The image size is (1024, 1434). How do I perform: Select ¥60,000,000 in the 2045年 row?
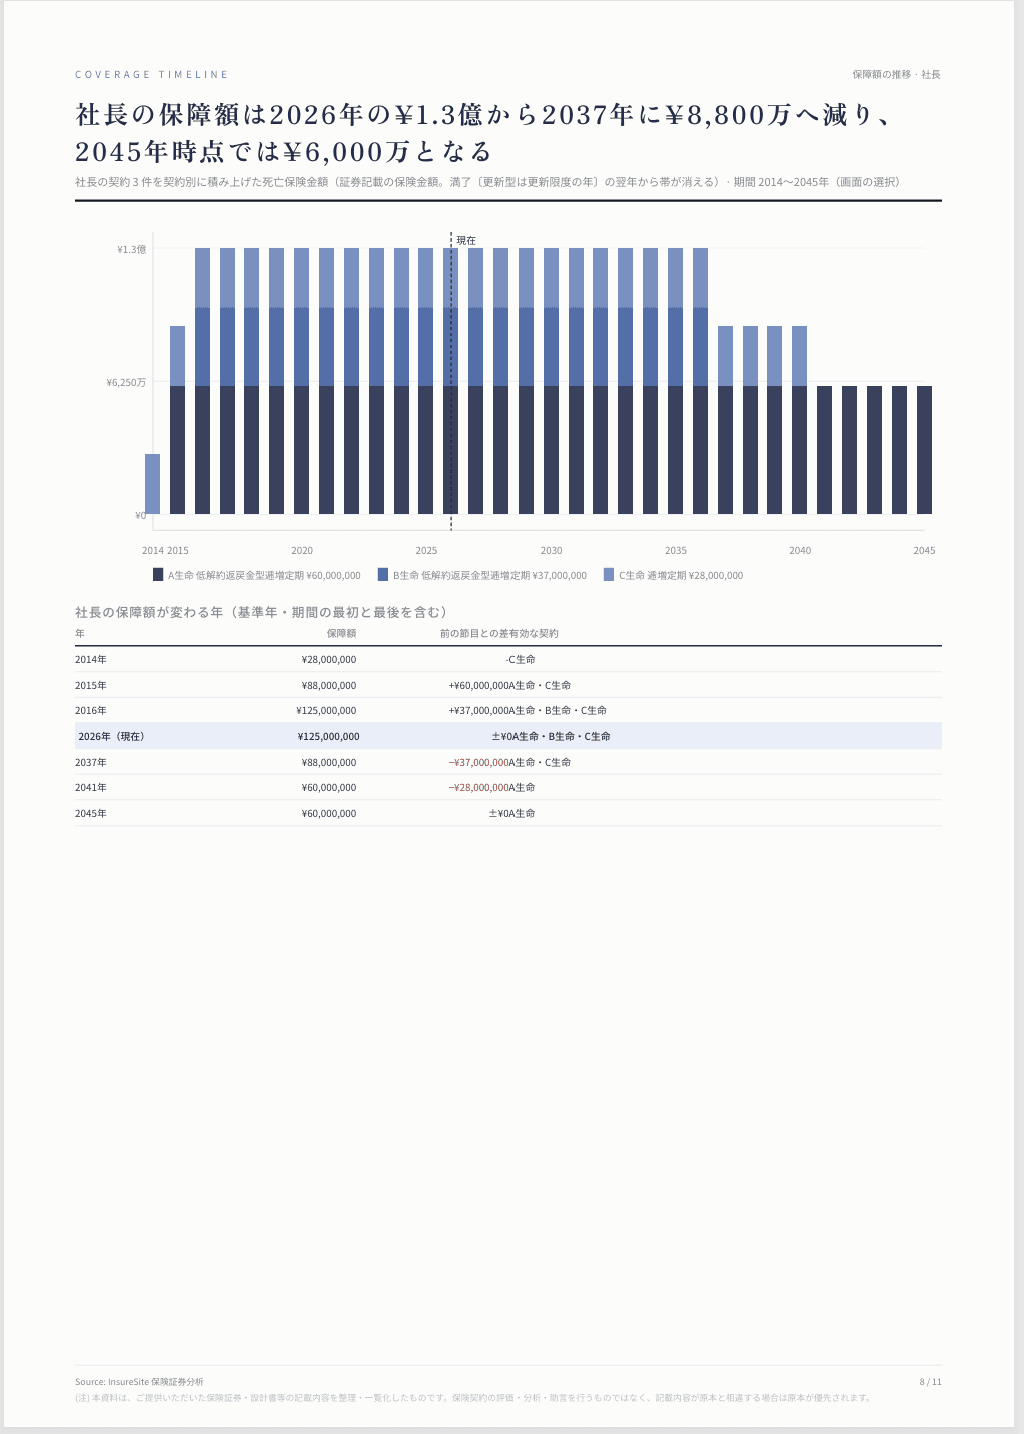point(329,814)
